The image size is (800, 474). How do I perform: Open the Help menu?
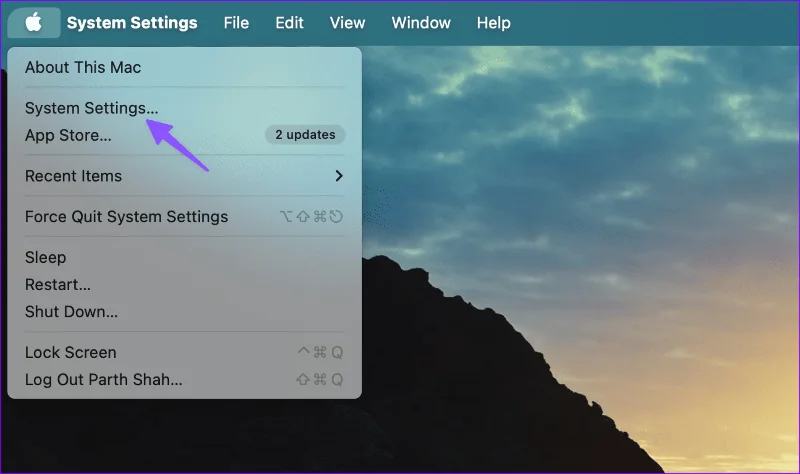493,22
